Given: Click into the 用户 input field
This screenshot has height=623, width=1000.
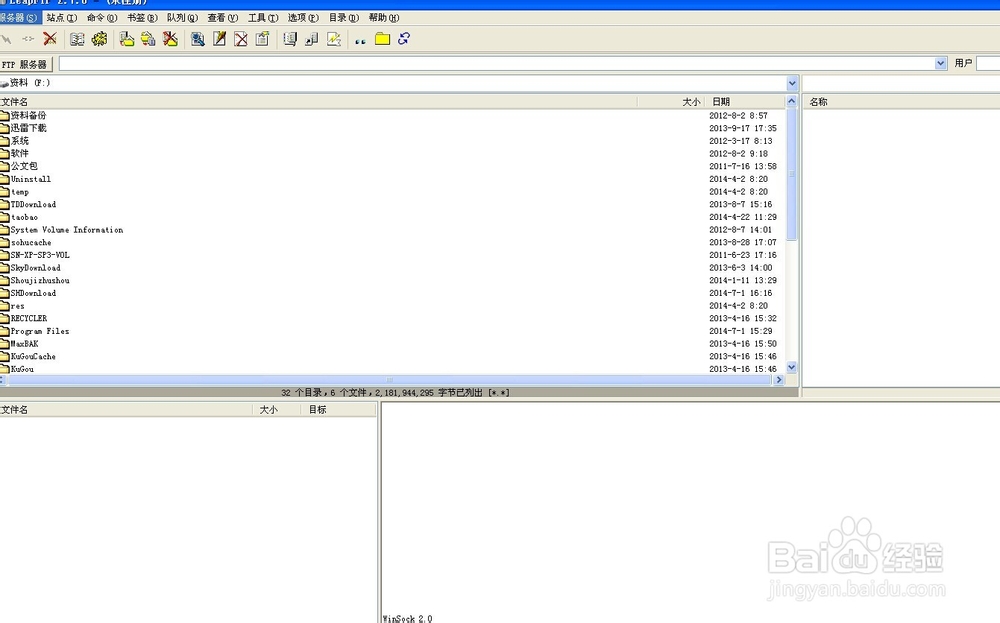Looking at the screenshot, I should 988,63.
